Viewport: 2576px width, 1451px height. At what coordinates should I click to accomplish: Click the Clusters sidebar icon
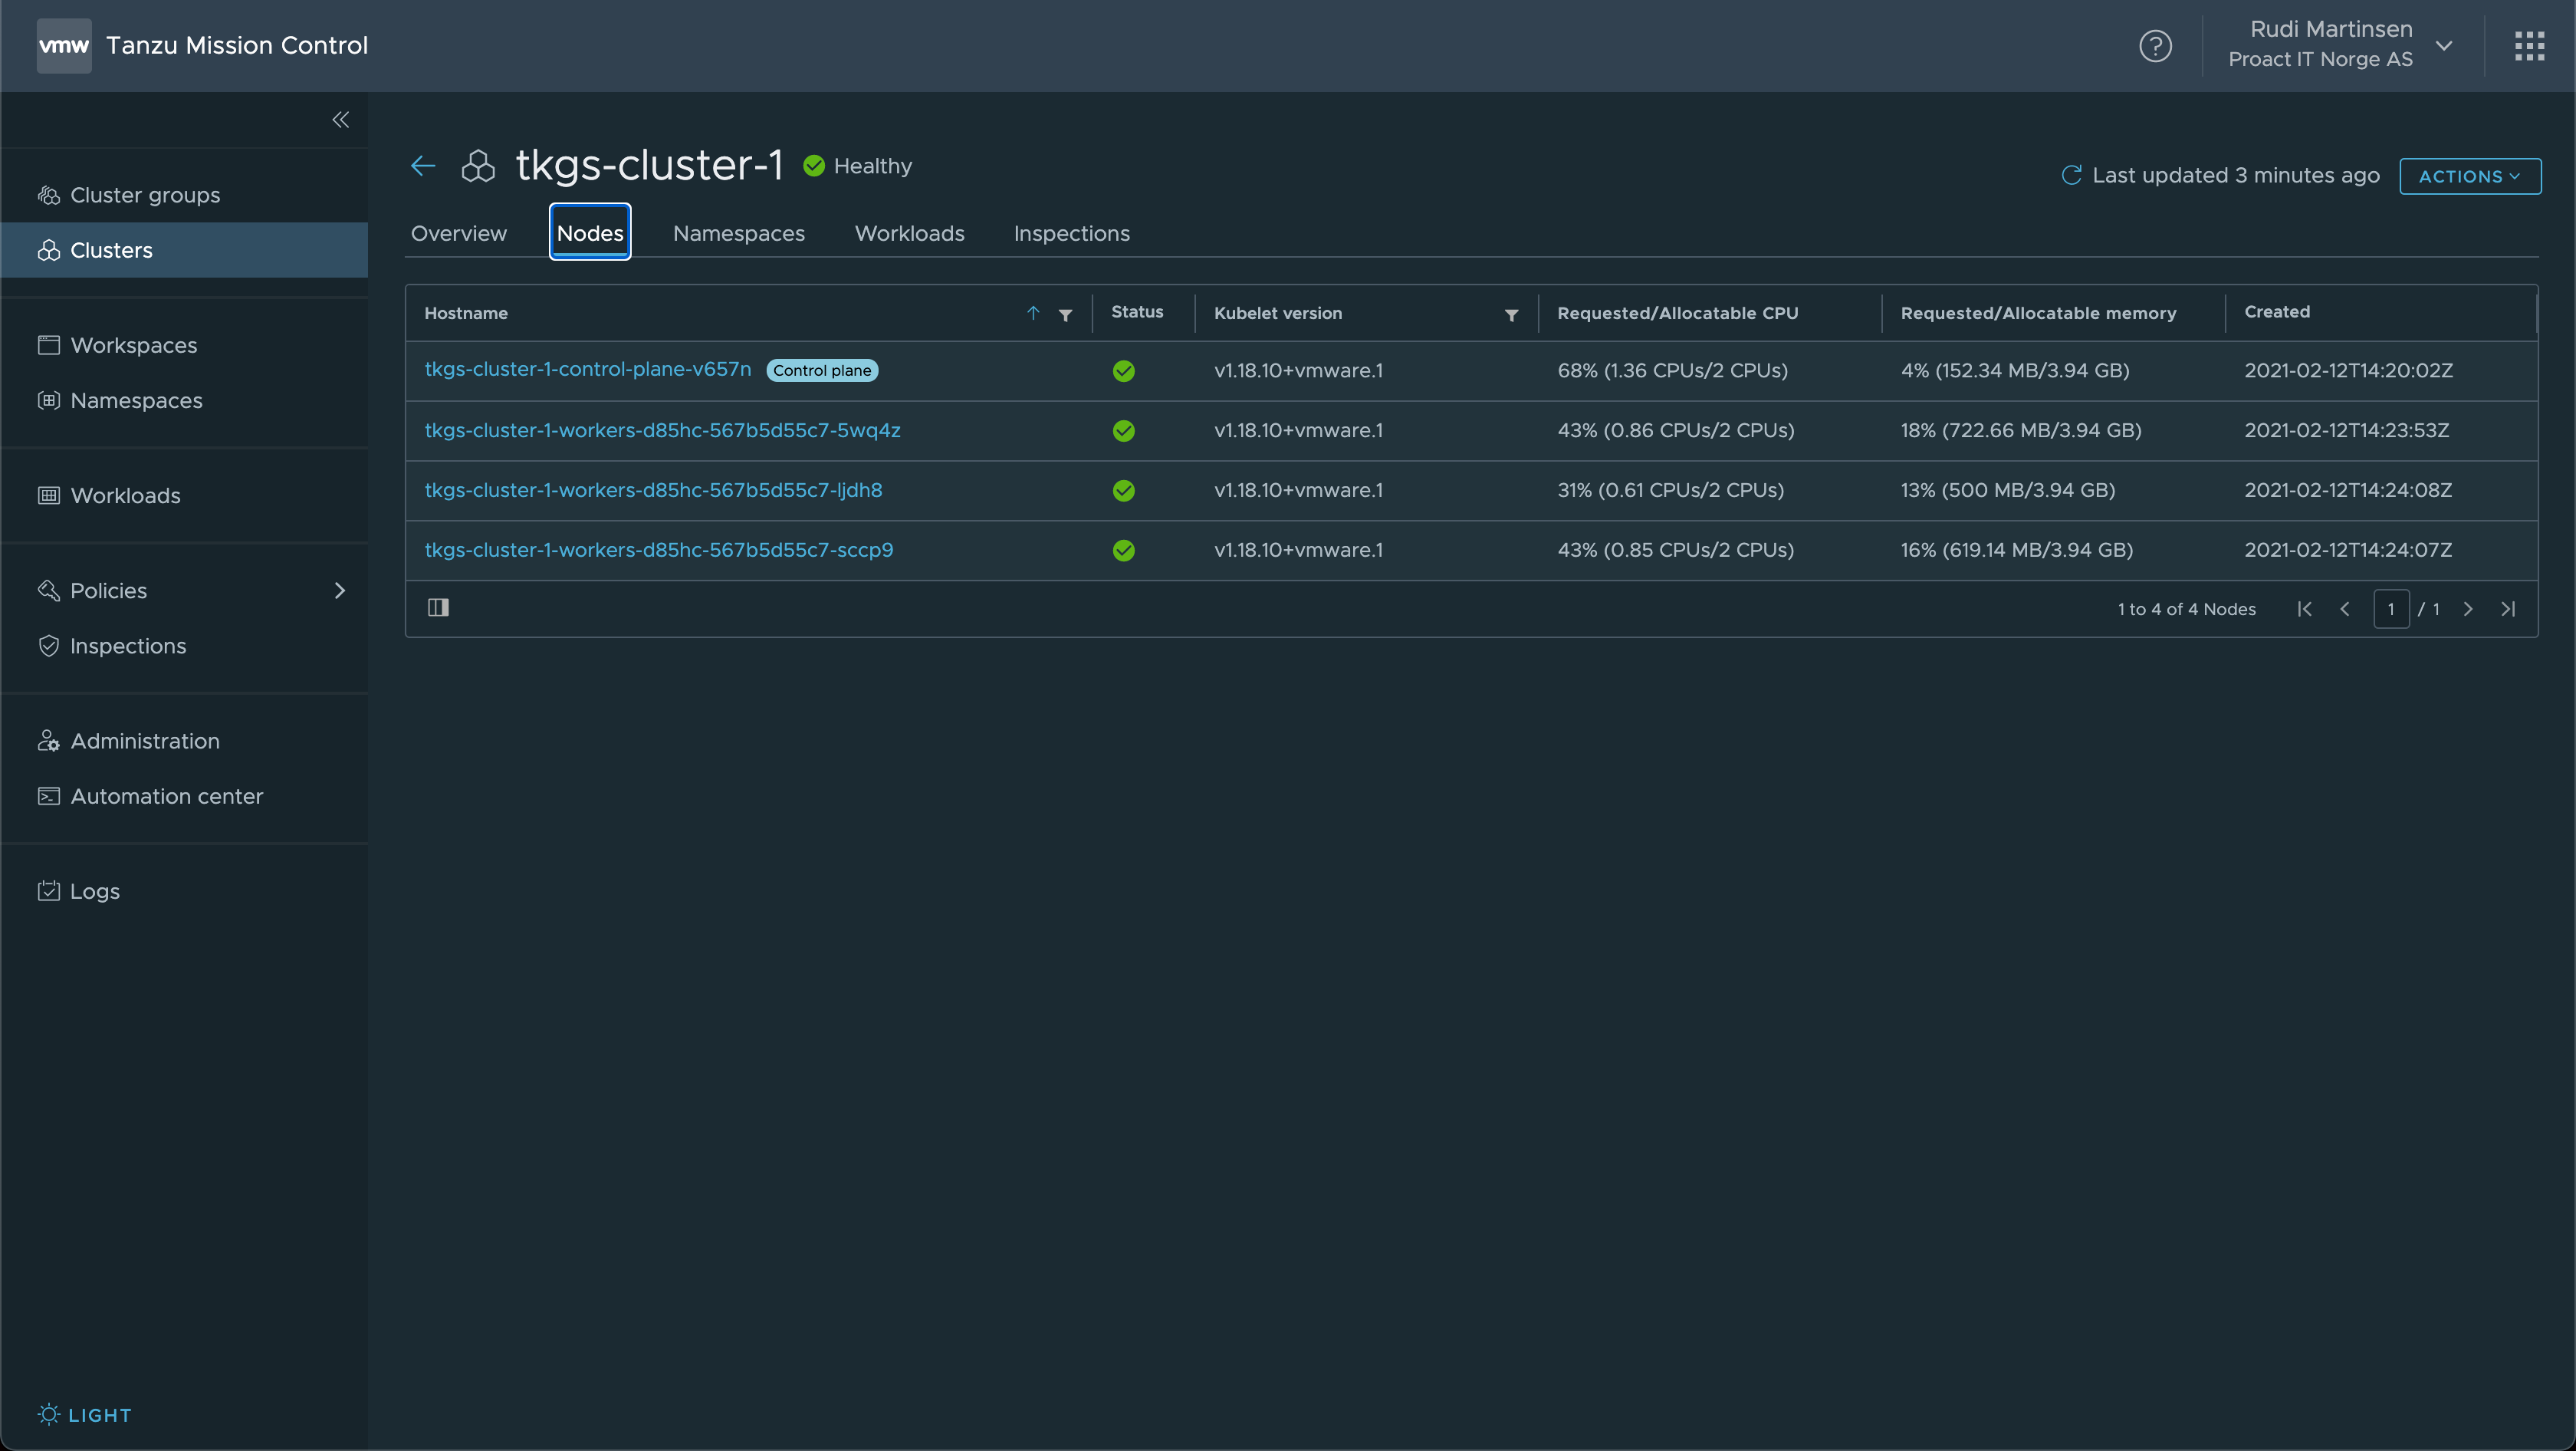point(48,249)
